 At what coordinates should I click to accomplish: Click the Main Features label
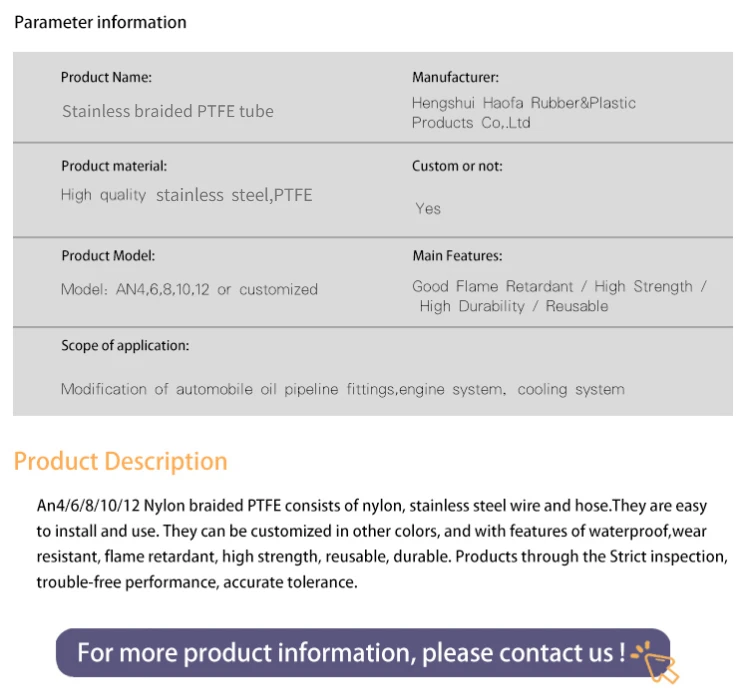[457, 256]
